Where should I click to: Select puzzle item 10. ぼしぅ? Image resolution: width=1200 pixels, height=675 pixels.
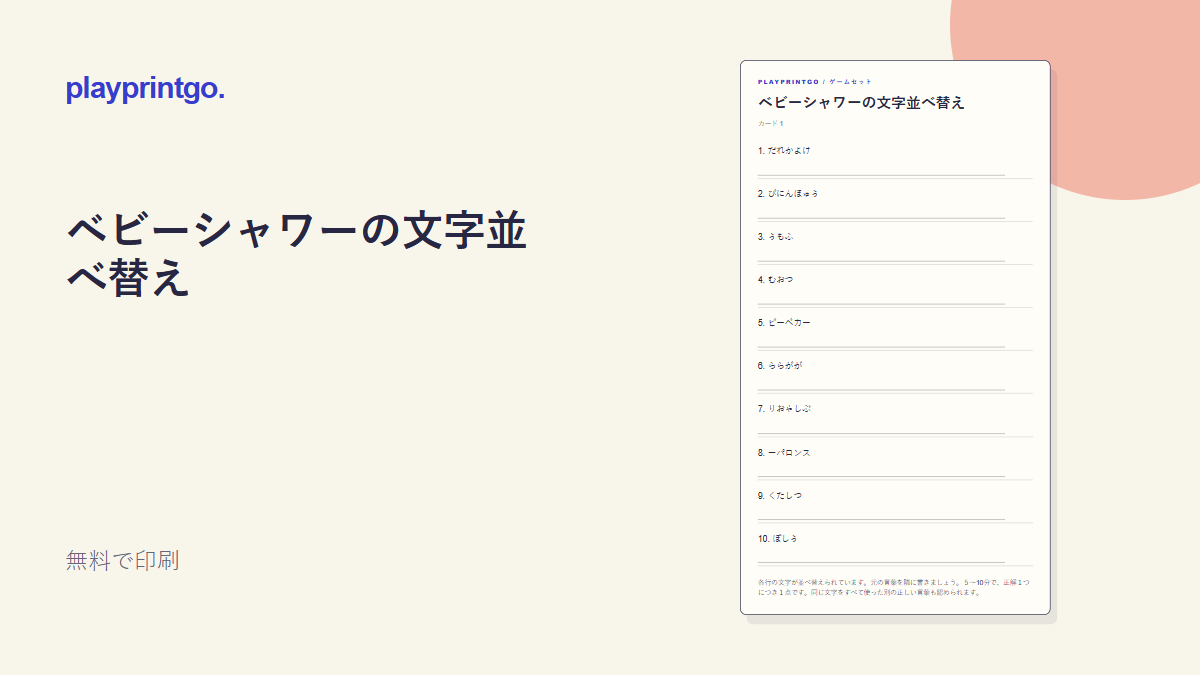tap(778, 538)
